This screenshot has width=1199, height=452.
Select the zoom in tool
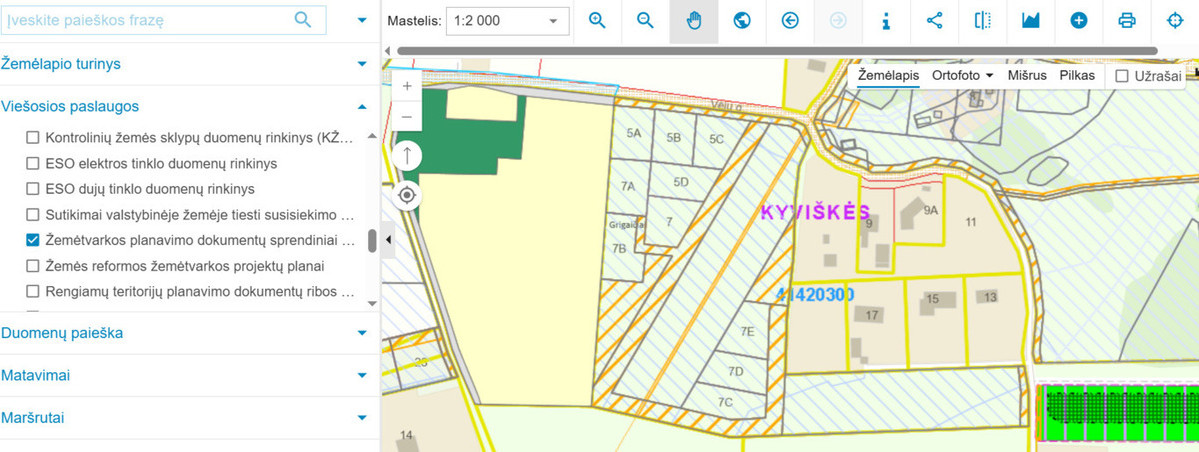(x=597, y=21)
